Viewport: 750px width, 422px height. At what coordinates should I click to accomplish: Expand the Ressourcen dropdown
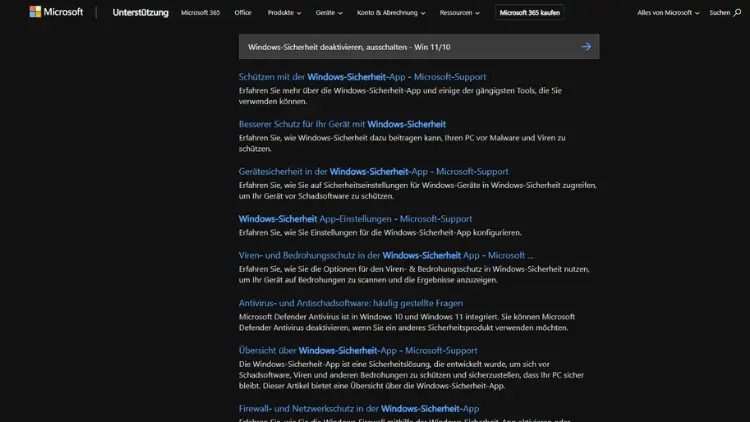click(459, 13)
